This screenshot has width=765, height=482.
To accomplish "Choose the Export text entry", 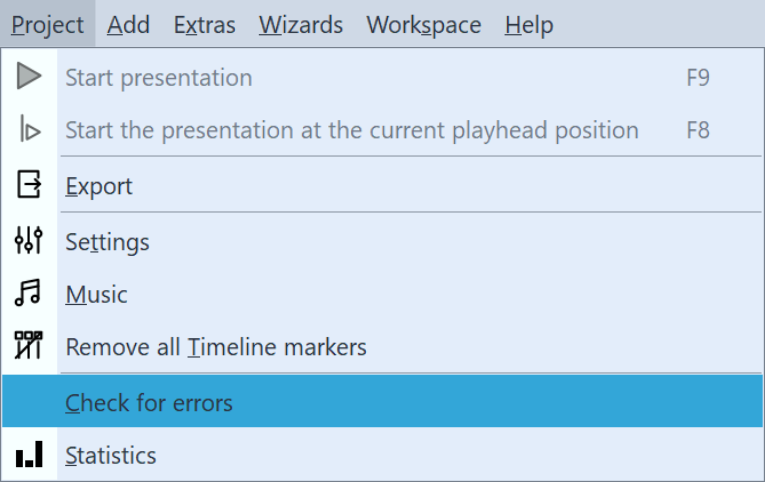I will point(99,186).
